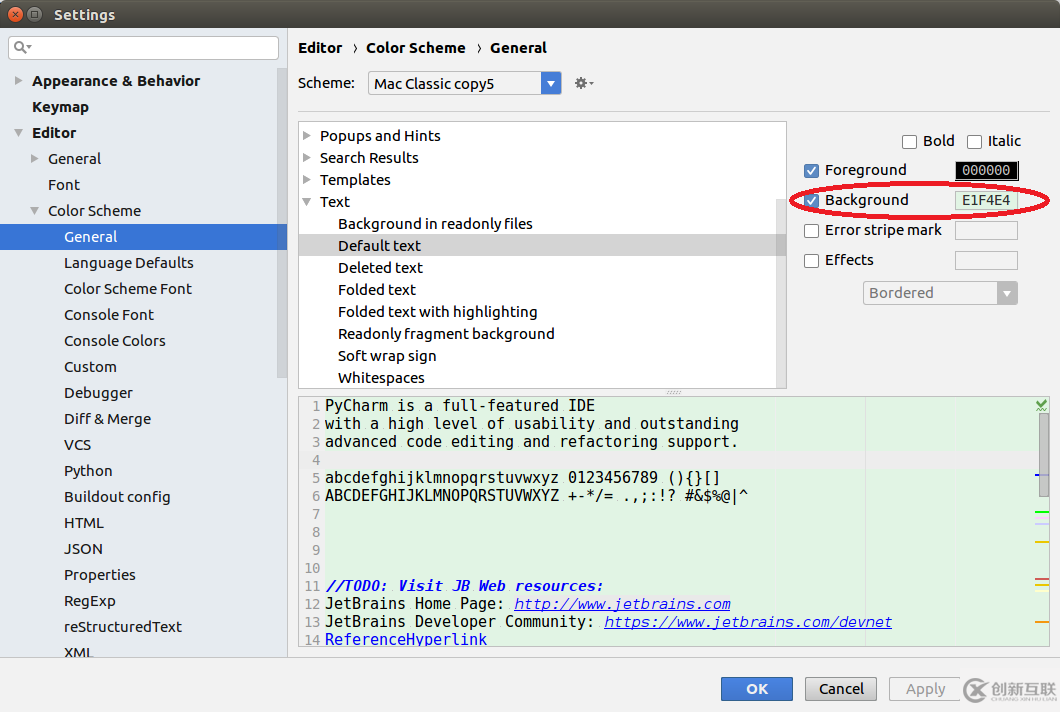1060x712 pixels.
Task: Expand Appearance & Behavior section
Action: (19, 81)
